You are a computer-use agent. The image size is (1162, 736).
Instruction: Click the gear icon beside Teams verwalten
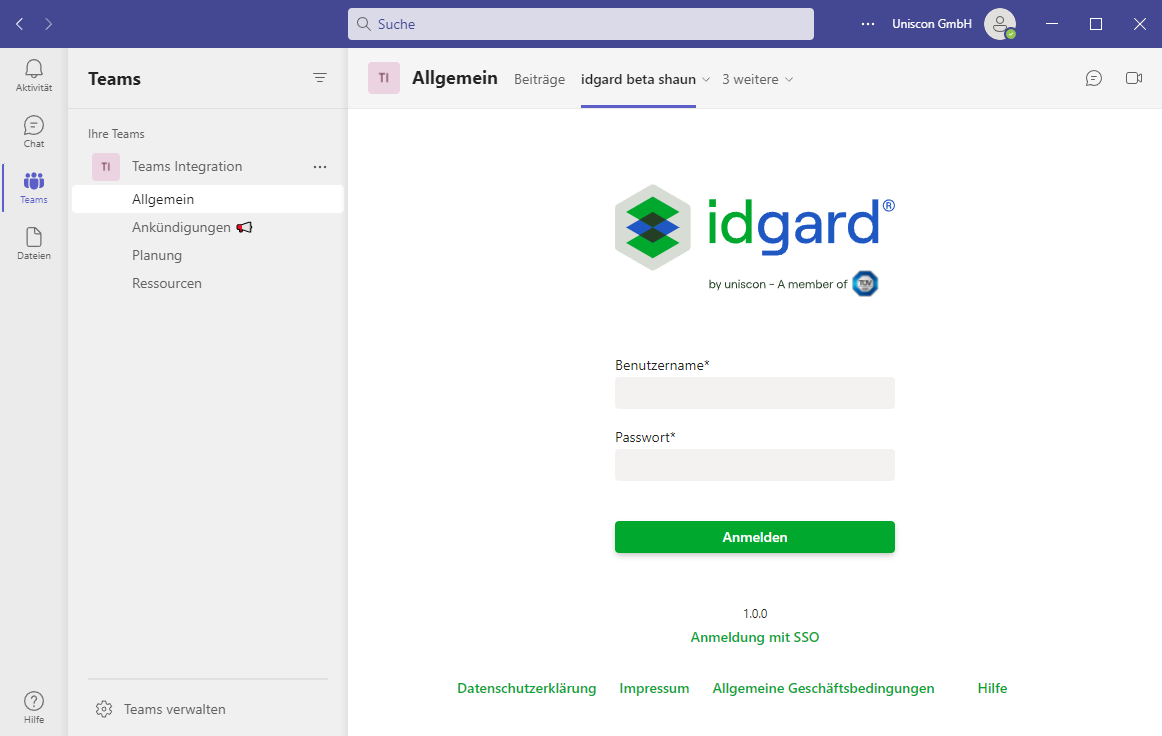click(104, 709)
